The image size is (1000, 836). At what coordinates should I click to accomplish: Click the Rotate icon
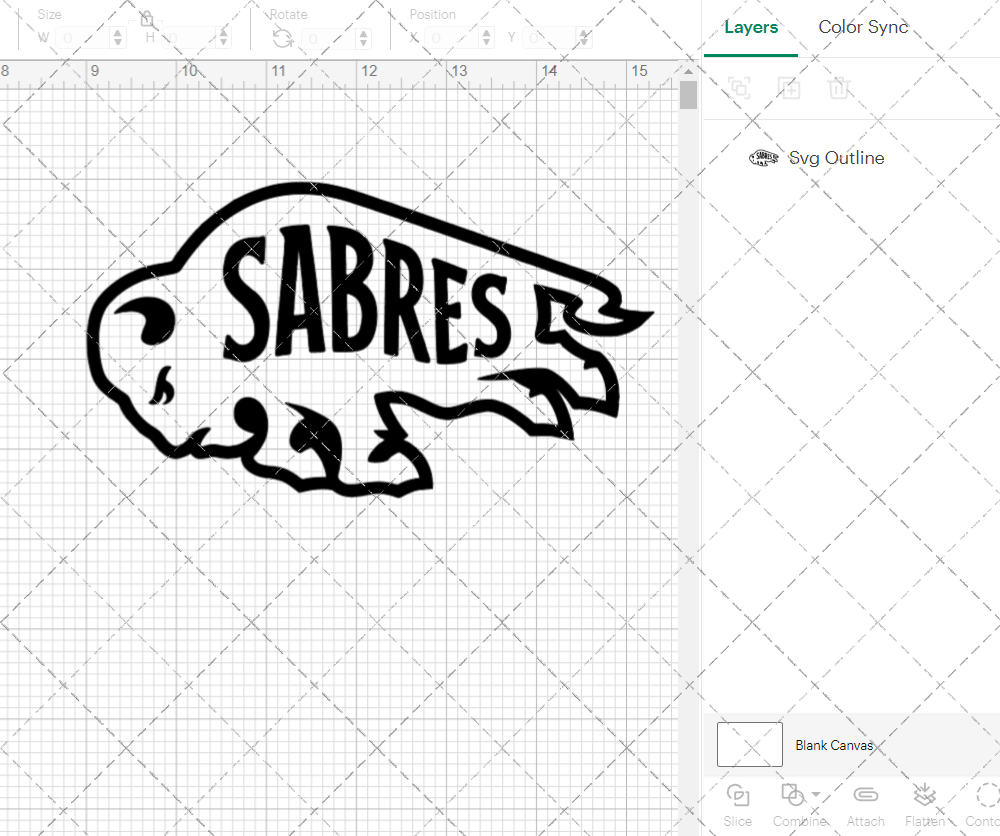click(283, 39)
